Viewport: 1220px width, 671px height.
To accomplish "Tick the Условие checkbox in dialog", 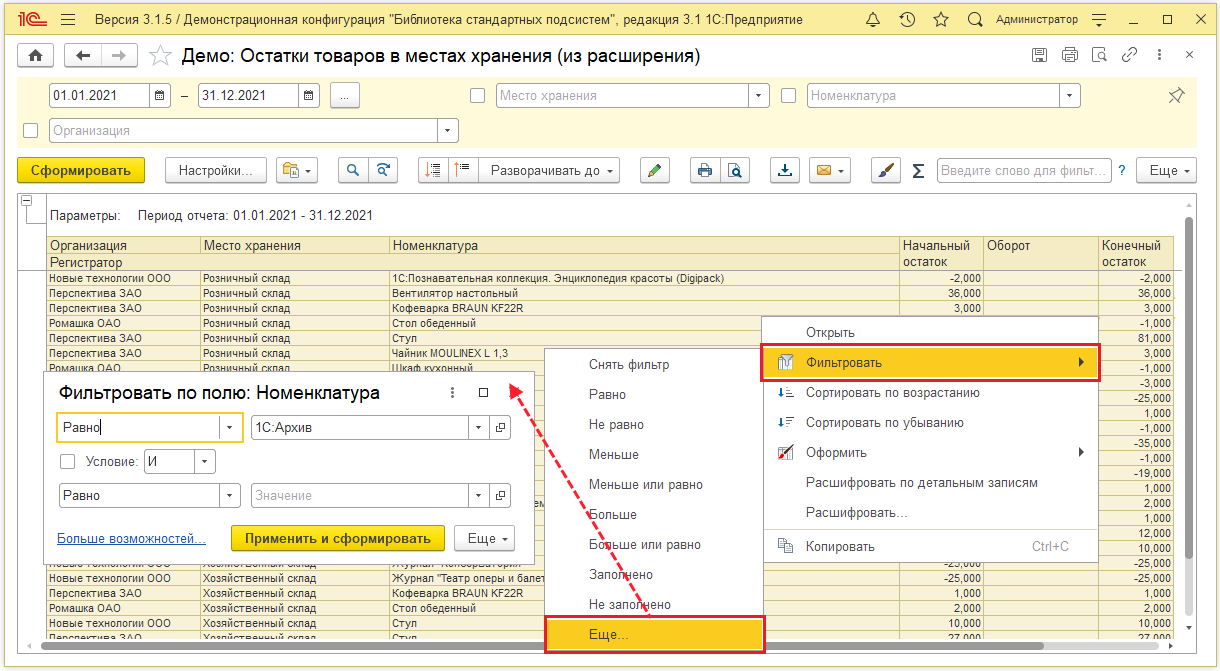I will click(68, 462).
